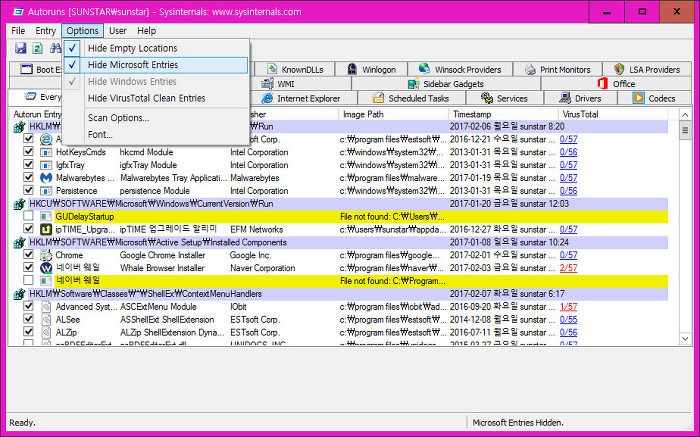Click the Naver Whale browser entry icon

[46, 268]
